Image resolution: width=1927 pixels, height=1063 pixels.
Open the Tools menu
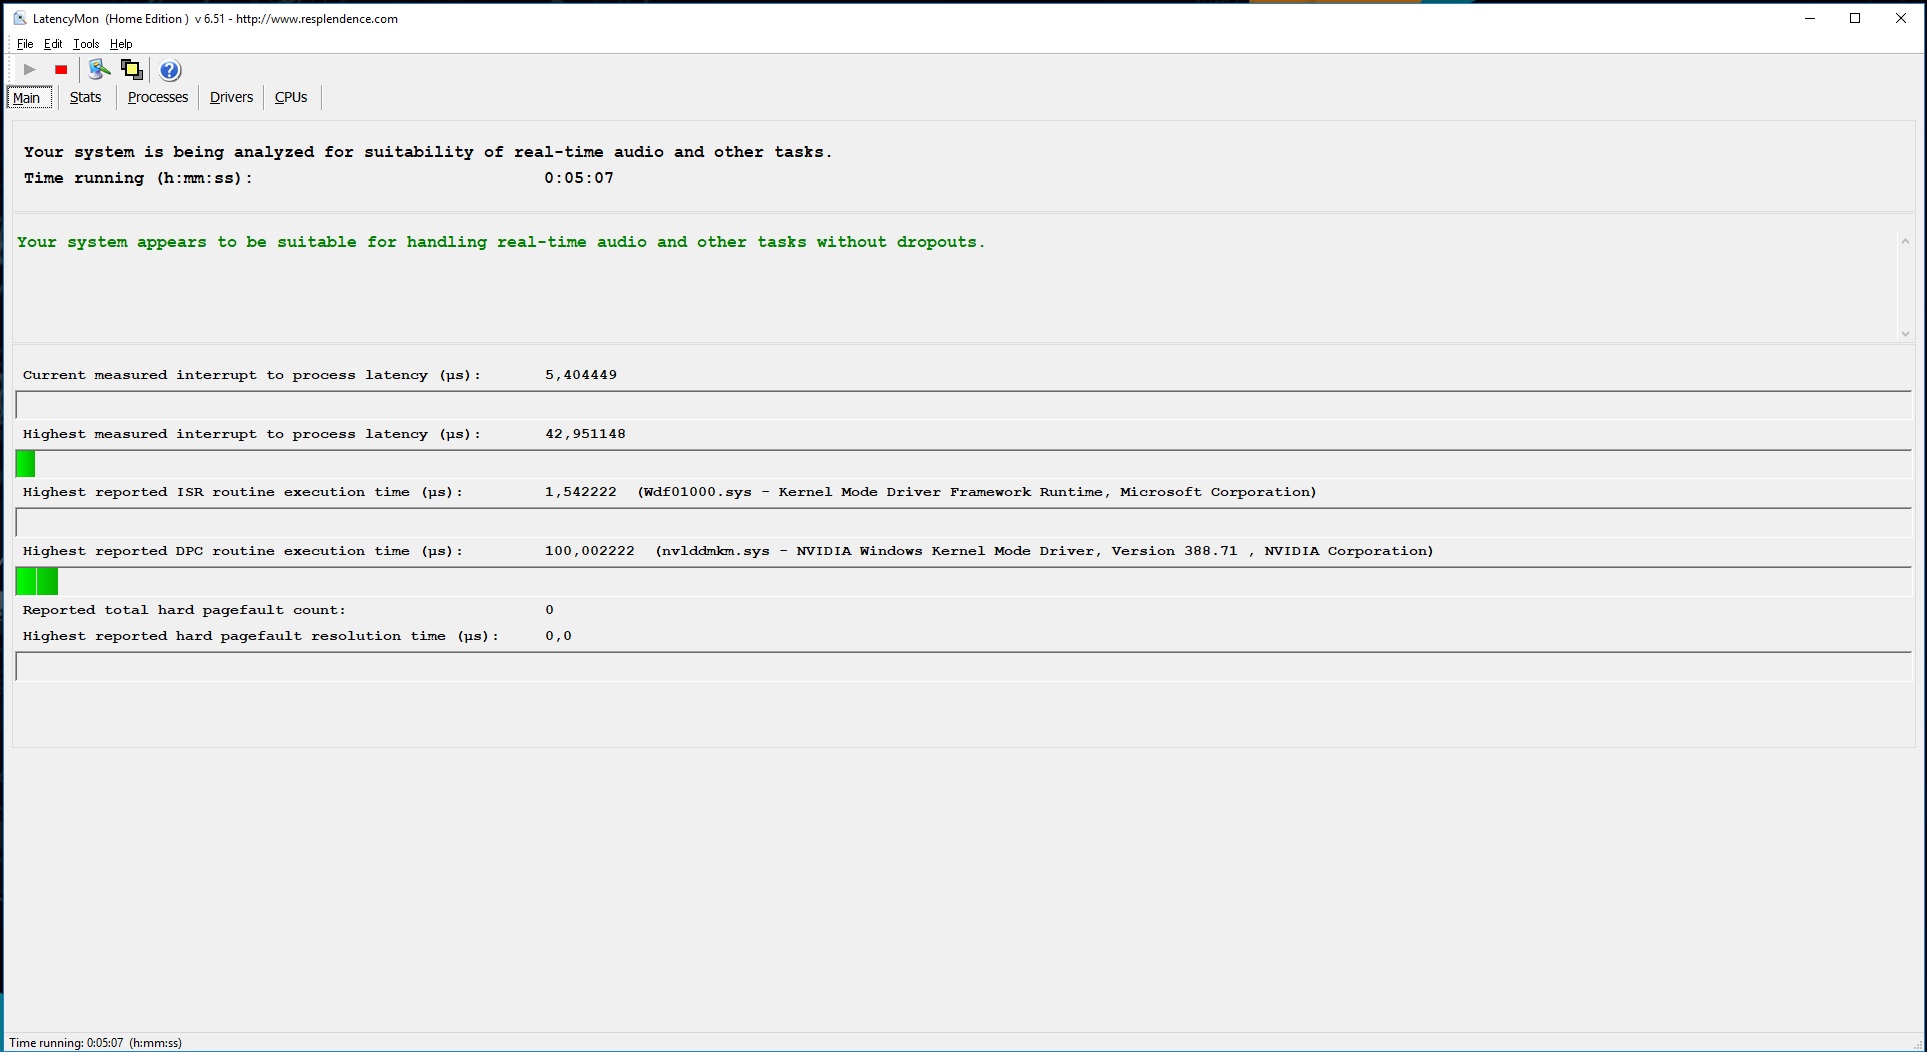86,44
